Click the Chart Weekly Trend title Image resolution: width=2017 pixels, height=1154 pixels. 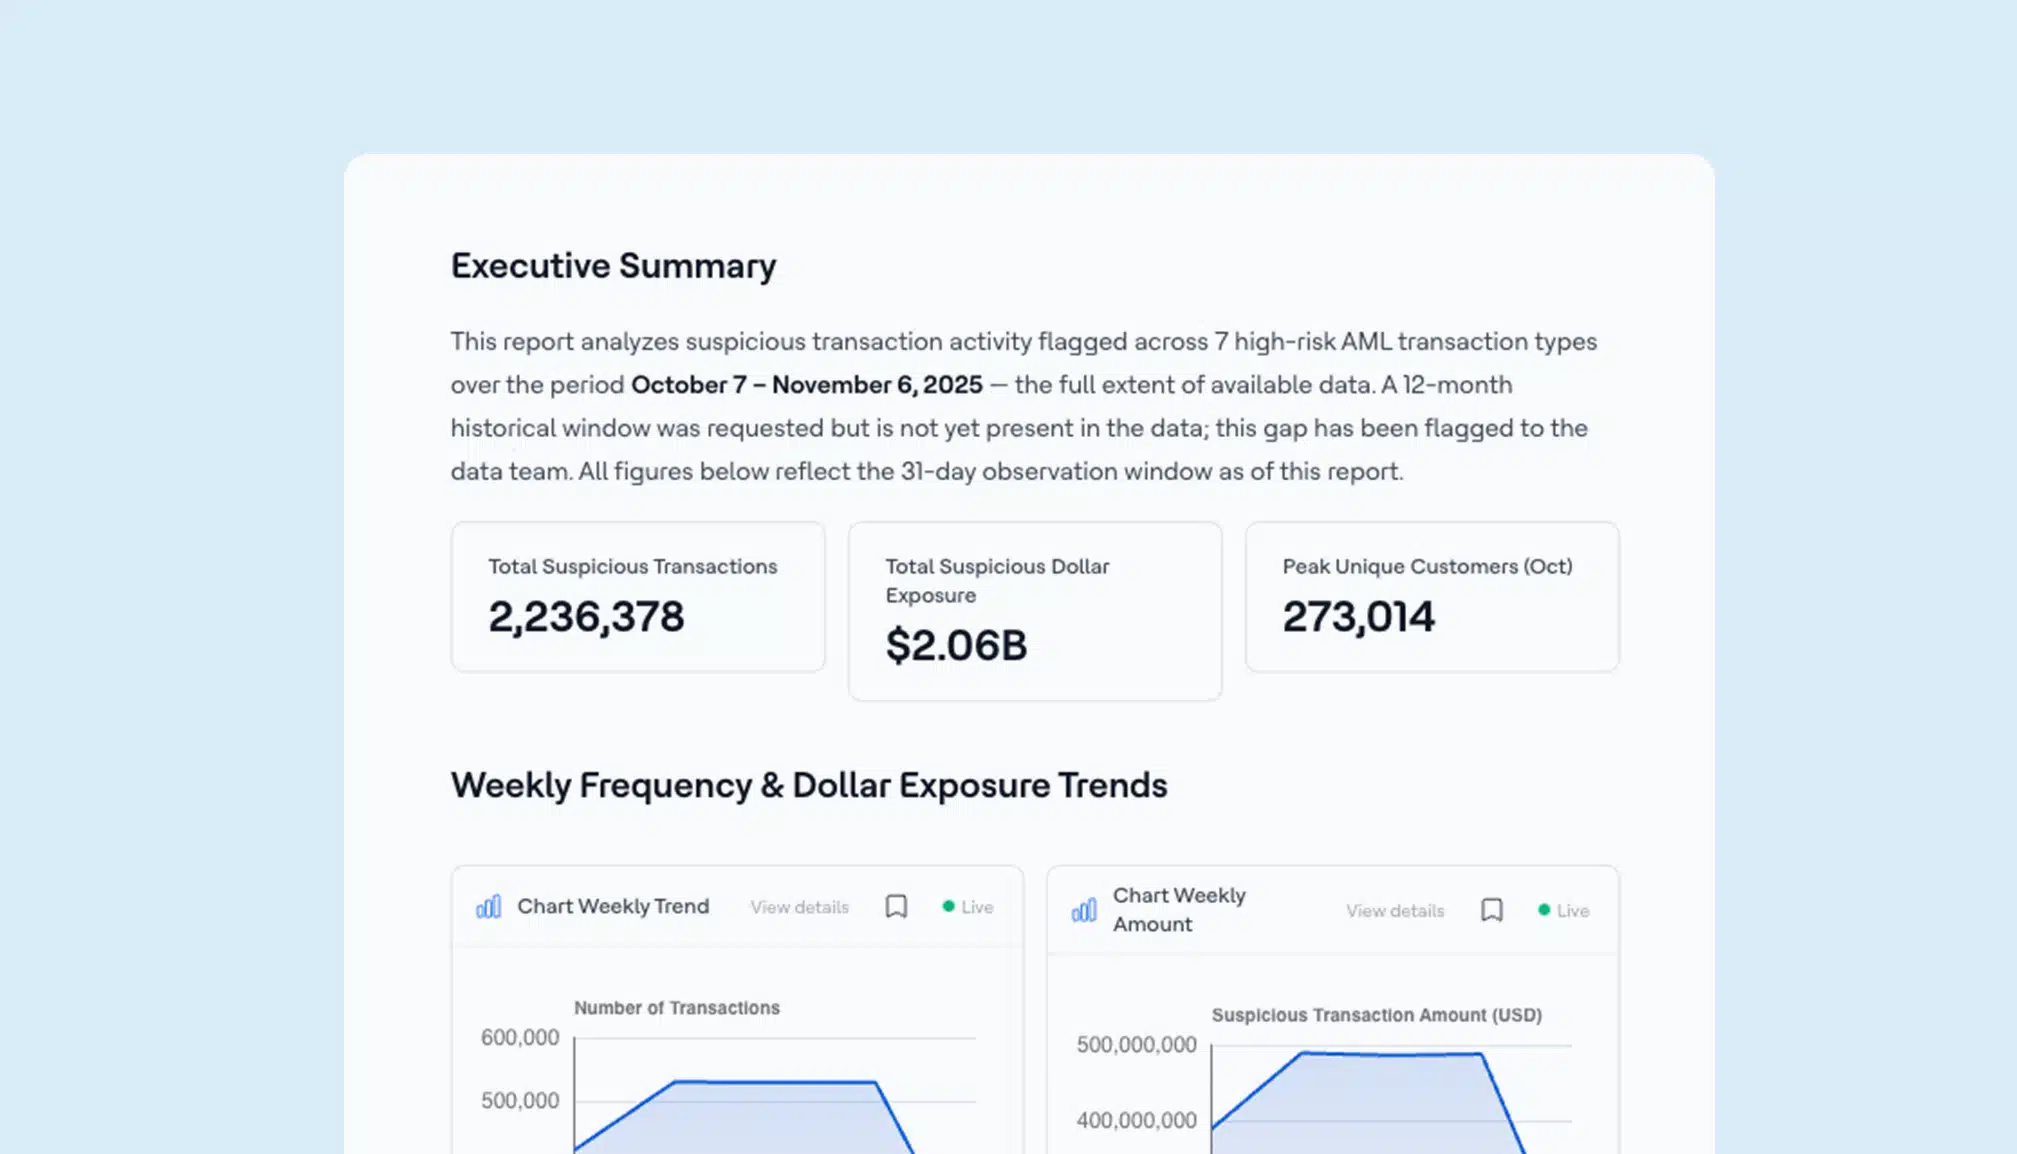pyautogui.click(x=613, y=906)
